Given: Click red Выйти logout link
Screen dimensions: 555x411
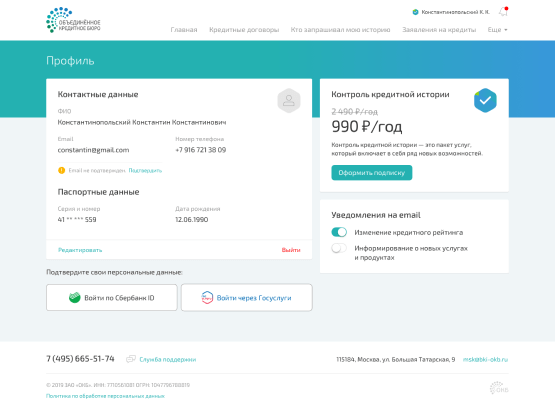Looking at the screenshot, I should tap(291, 250).
